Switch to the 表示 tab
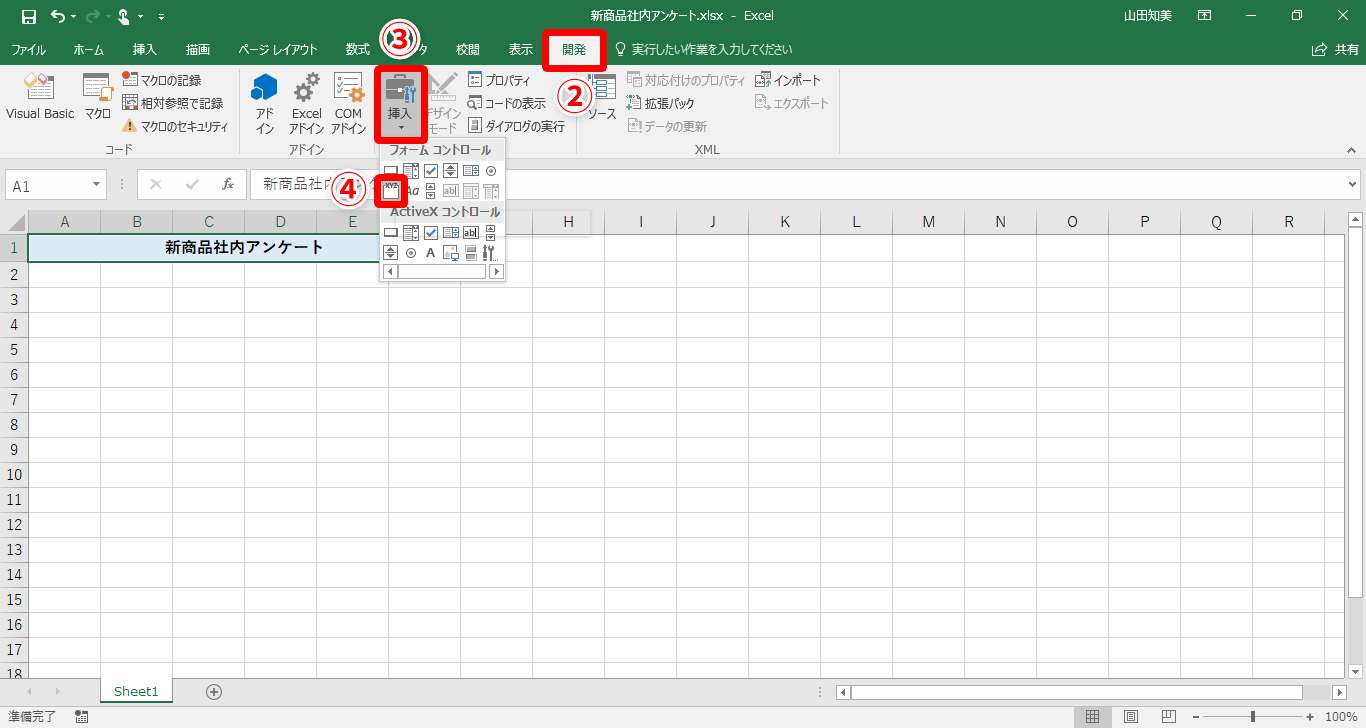This screenshot has width=1366, height=728. (x=521, y=50)
